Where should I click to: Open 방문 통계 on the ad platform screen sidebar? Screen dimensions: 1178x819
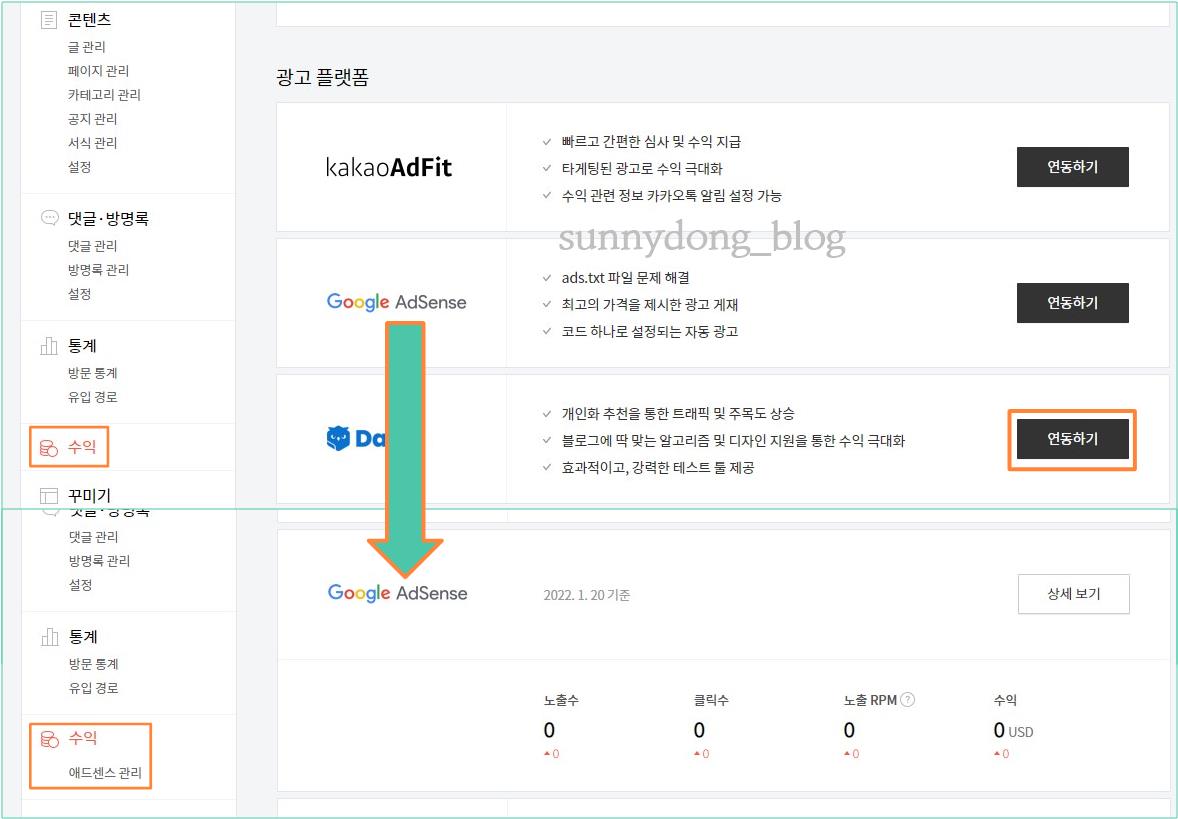pos(92,373)
